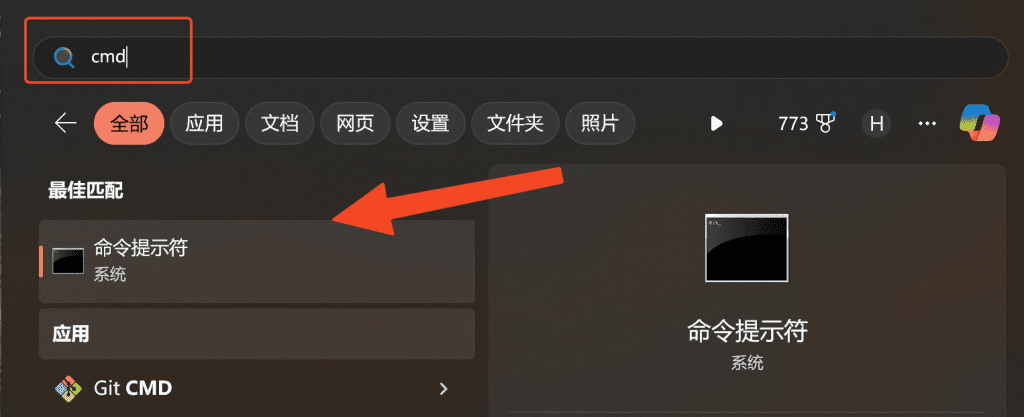
Task: Click the play arrow icon beside filters
Action: coord(716,123)
